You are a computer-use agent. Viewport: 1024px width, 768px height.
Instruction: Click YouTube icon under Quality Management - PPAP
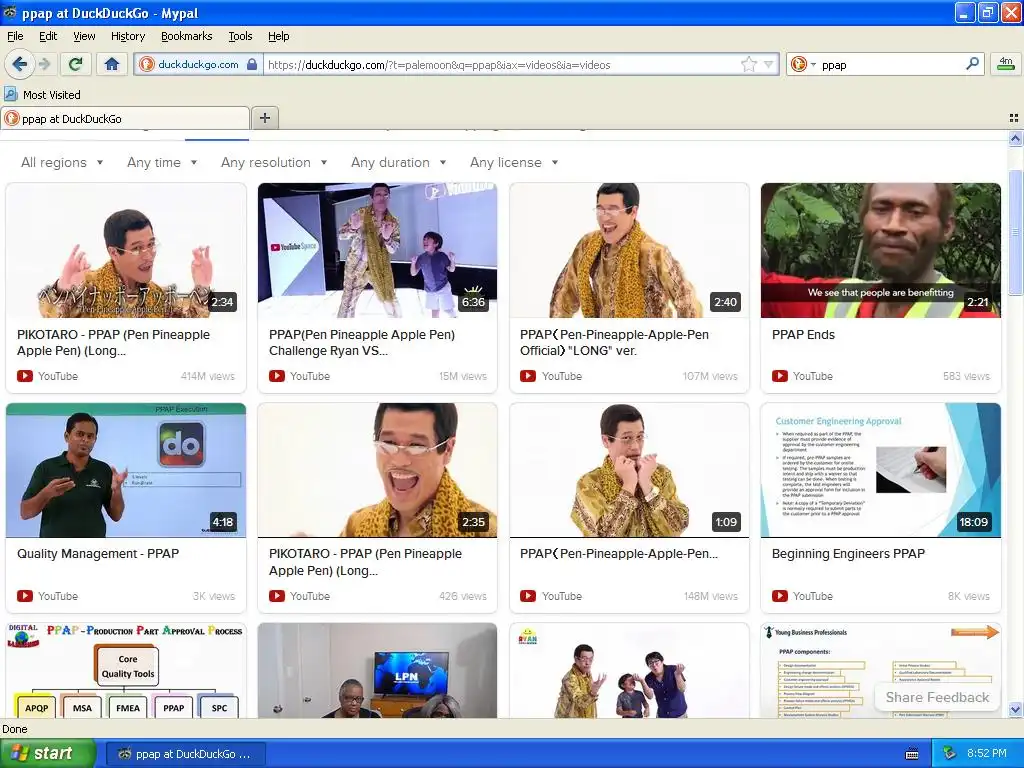click(x=25, y=596)
